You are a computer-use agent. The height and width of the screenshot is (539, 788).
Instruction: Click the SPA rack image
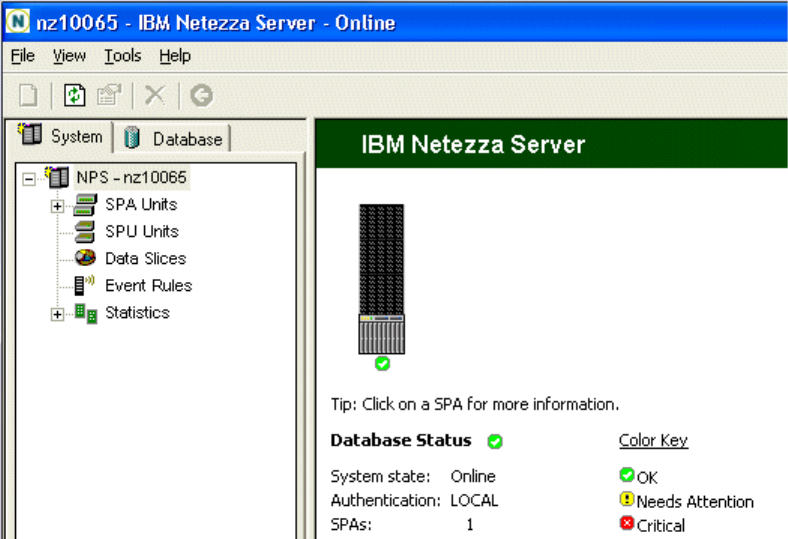click(381, 279)
